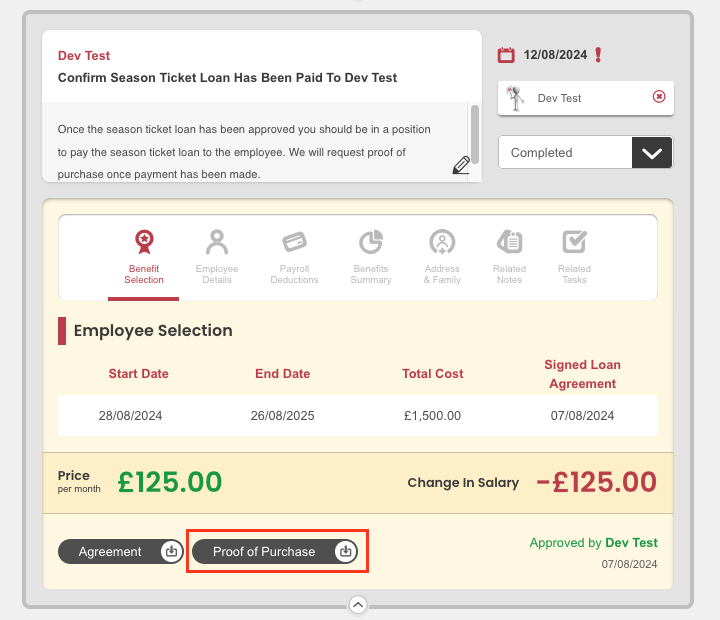Click the red exclamation priority marker
720x620 pixels.
point(598,55)
